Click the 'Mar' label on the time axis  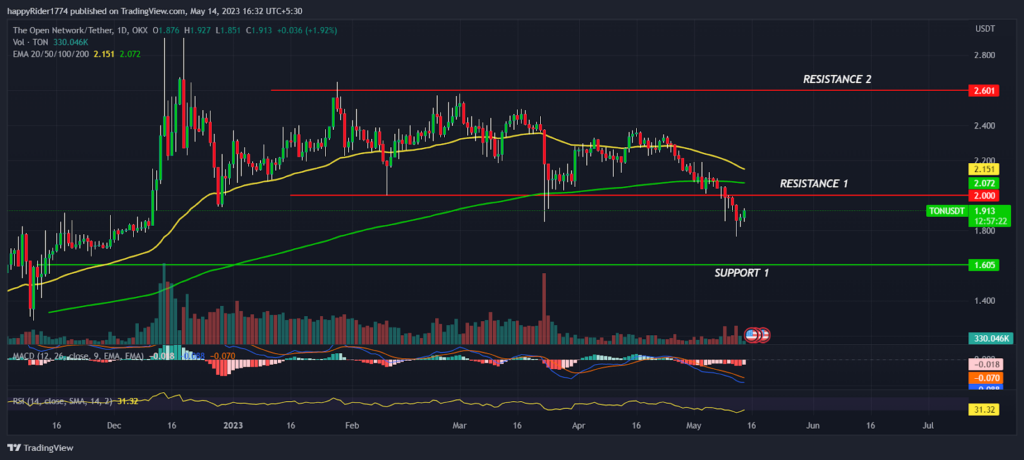[x=459, y=425]
